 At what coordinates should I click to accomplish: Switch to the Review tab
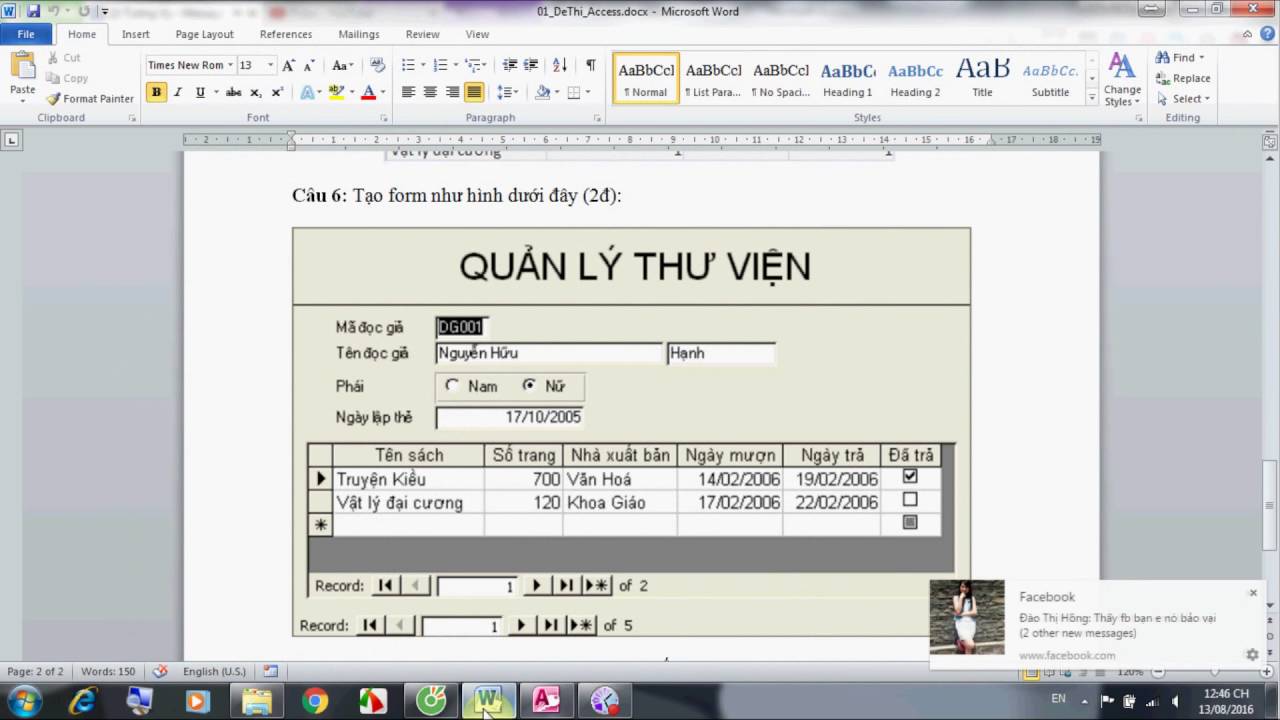(422, 34)
